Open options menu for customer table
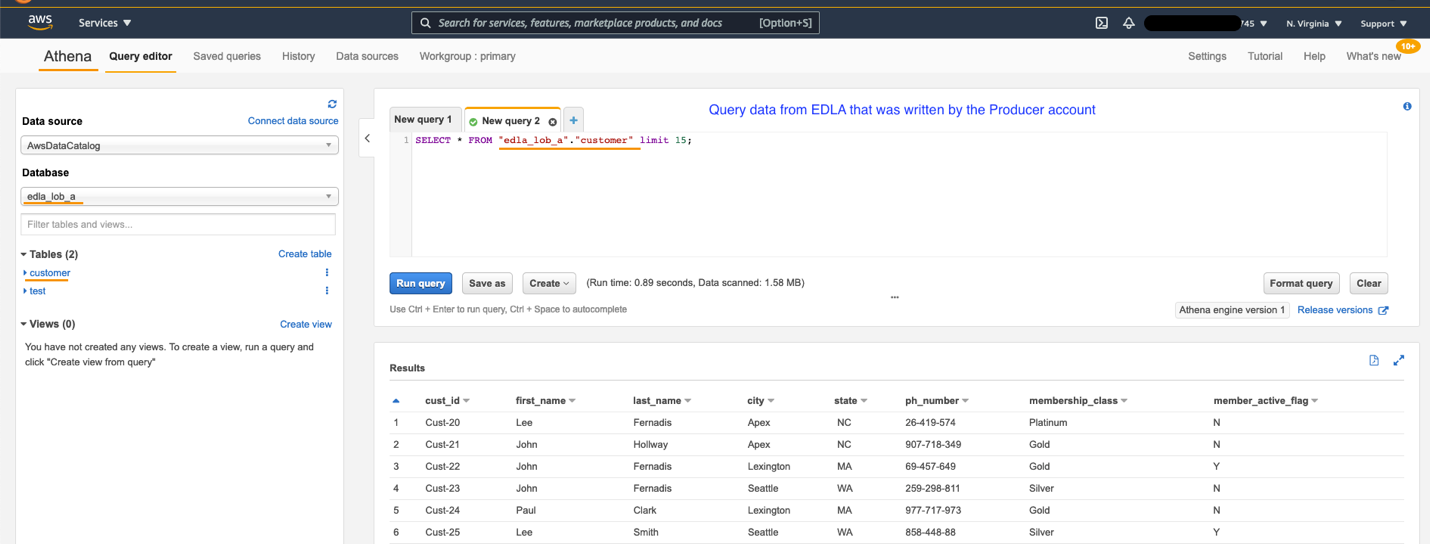The height and width of the screenshot is (544, 1430). [x=327, y=273]
